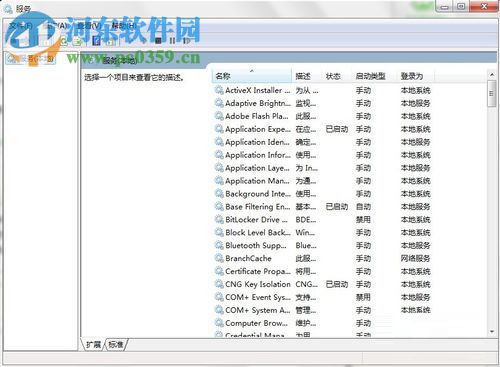Switch to the 扩展 tab
Screen dimensions: 500x367
pos(93,344)
